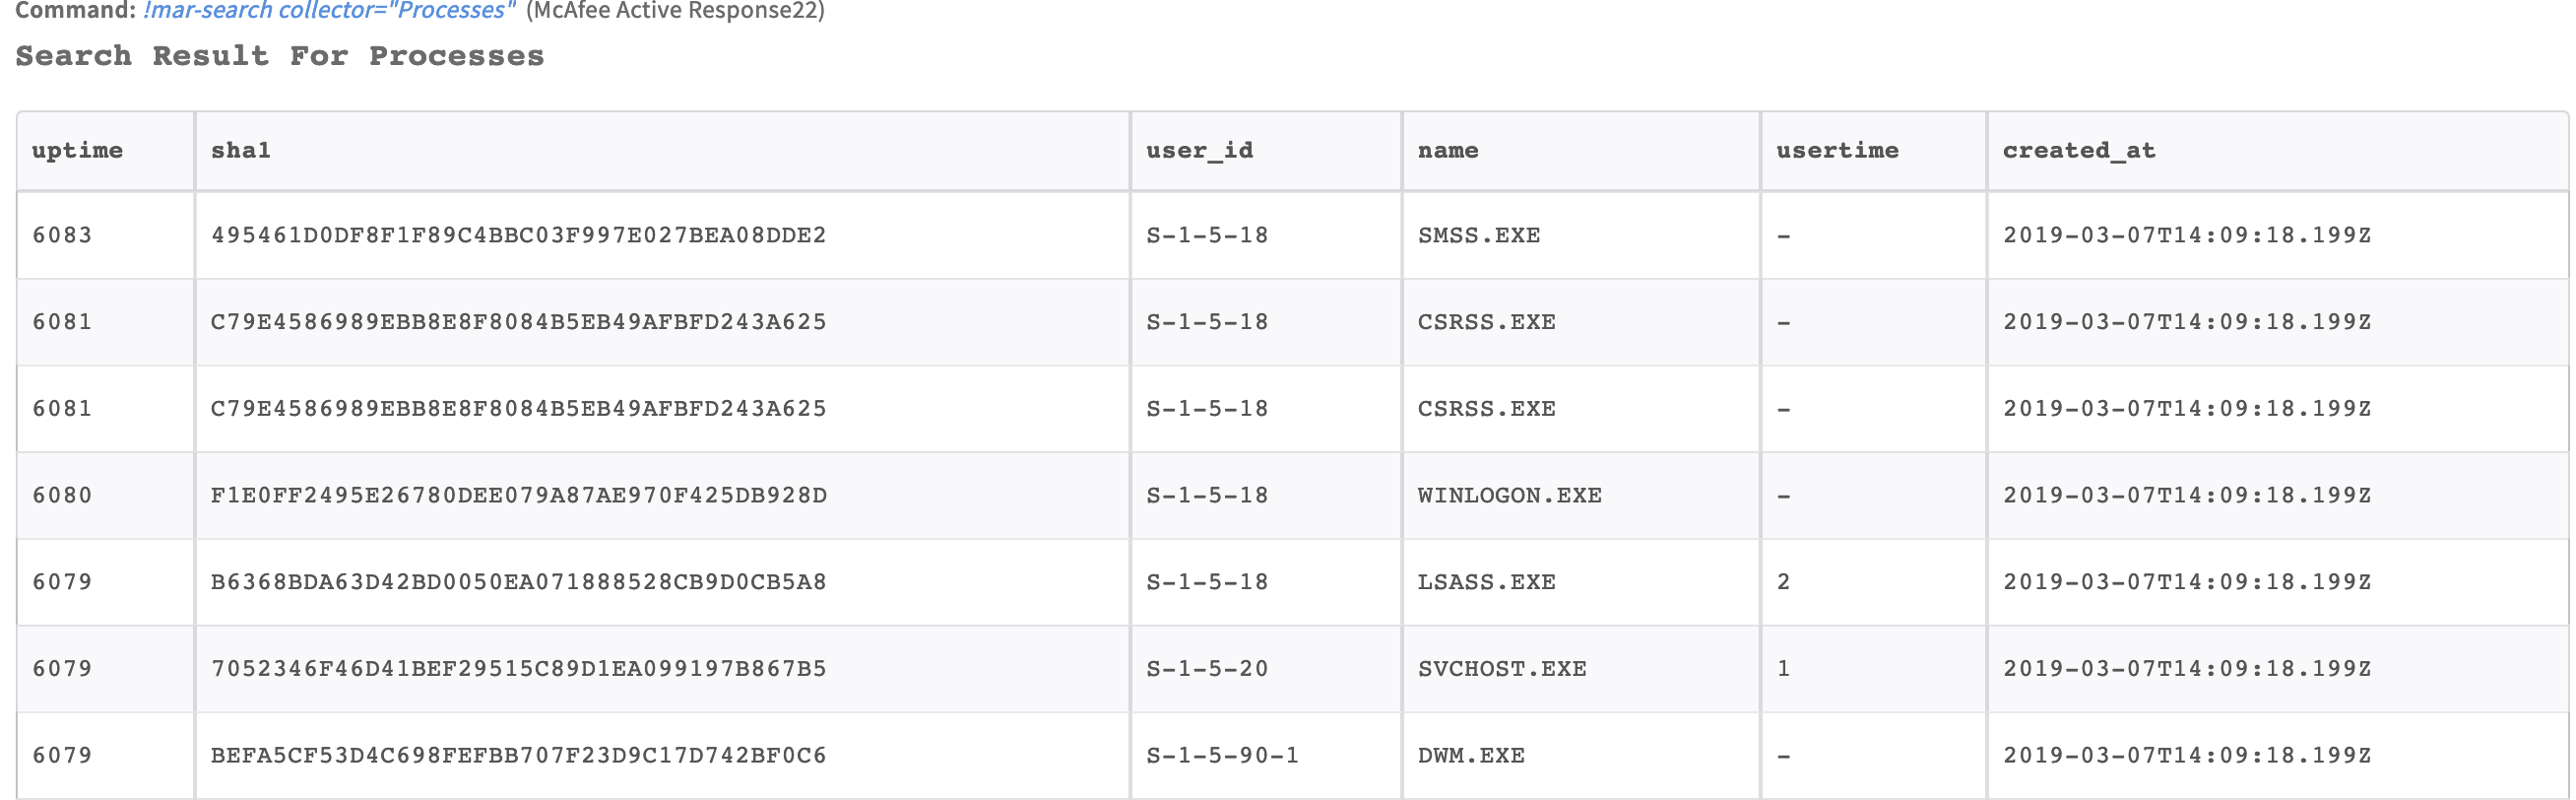Viewport: 2576px width, 800px height.
Task: Click the sha1 hash starting with BEFA5CF5
Action: [518, 756]
